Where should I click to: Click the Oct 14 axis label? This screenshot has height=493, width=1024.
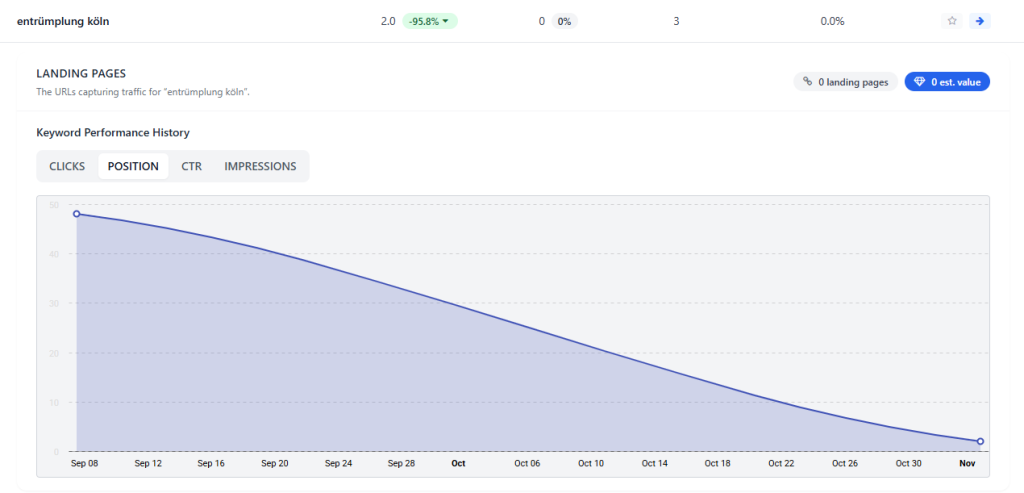coord(654,464)
